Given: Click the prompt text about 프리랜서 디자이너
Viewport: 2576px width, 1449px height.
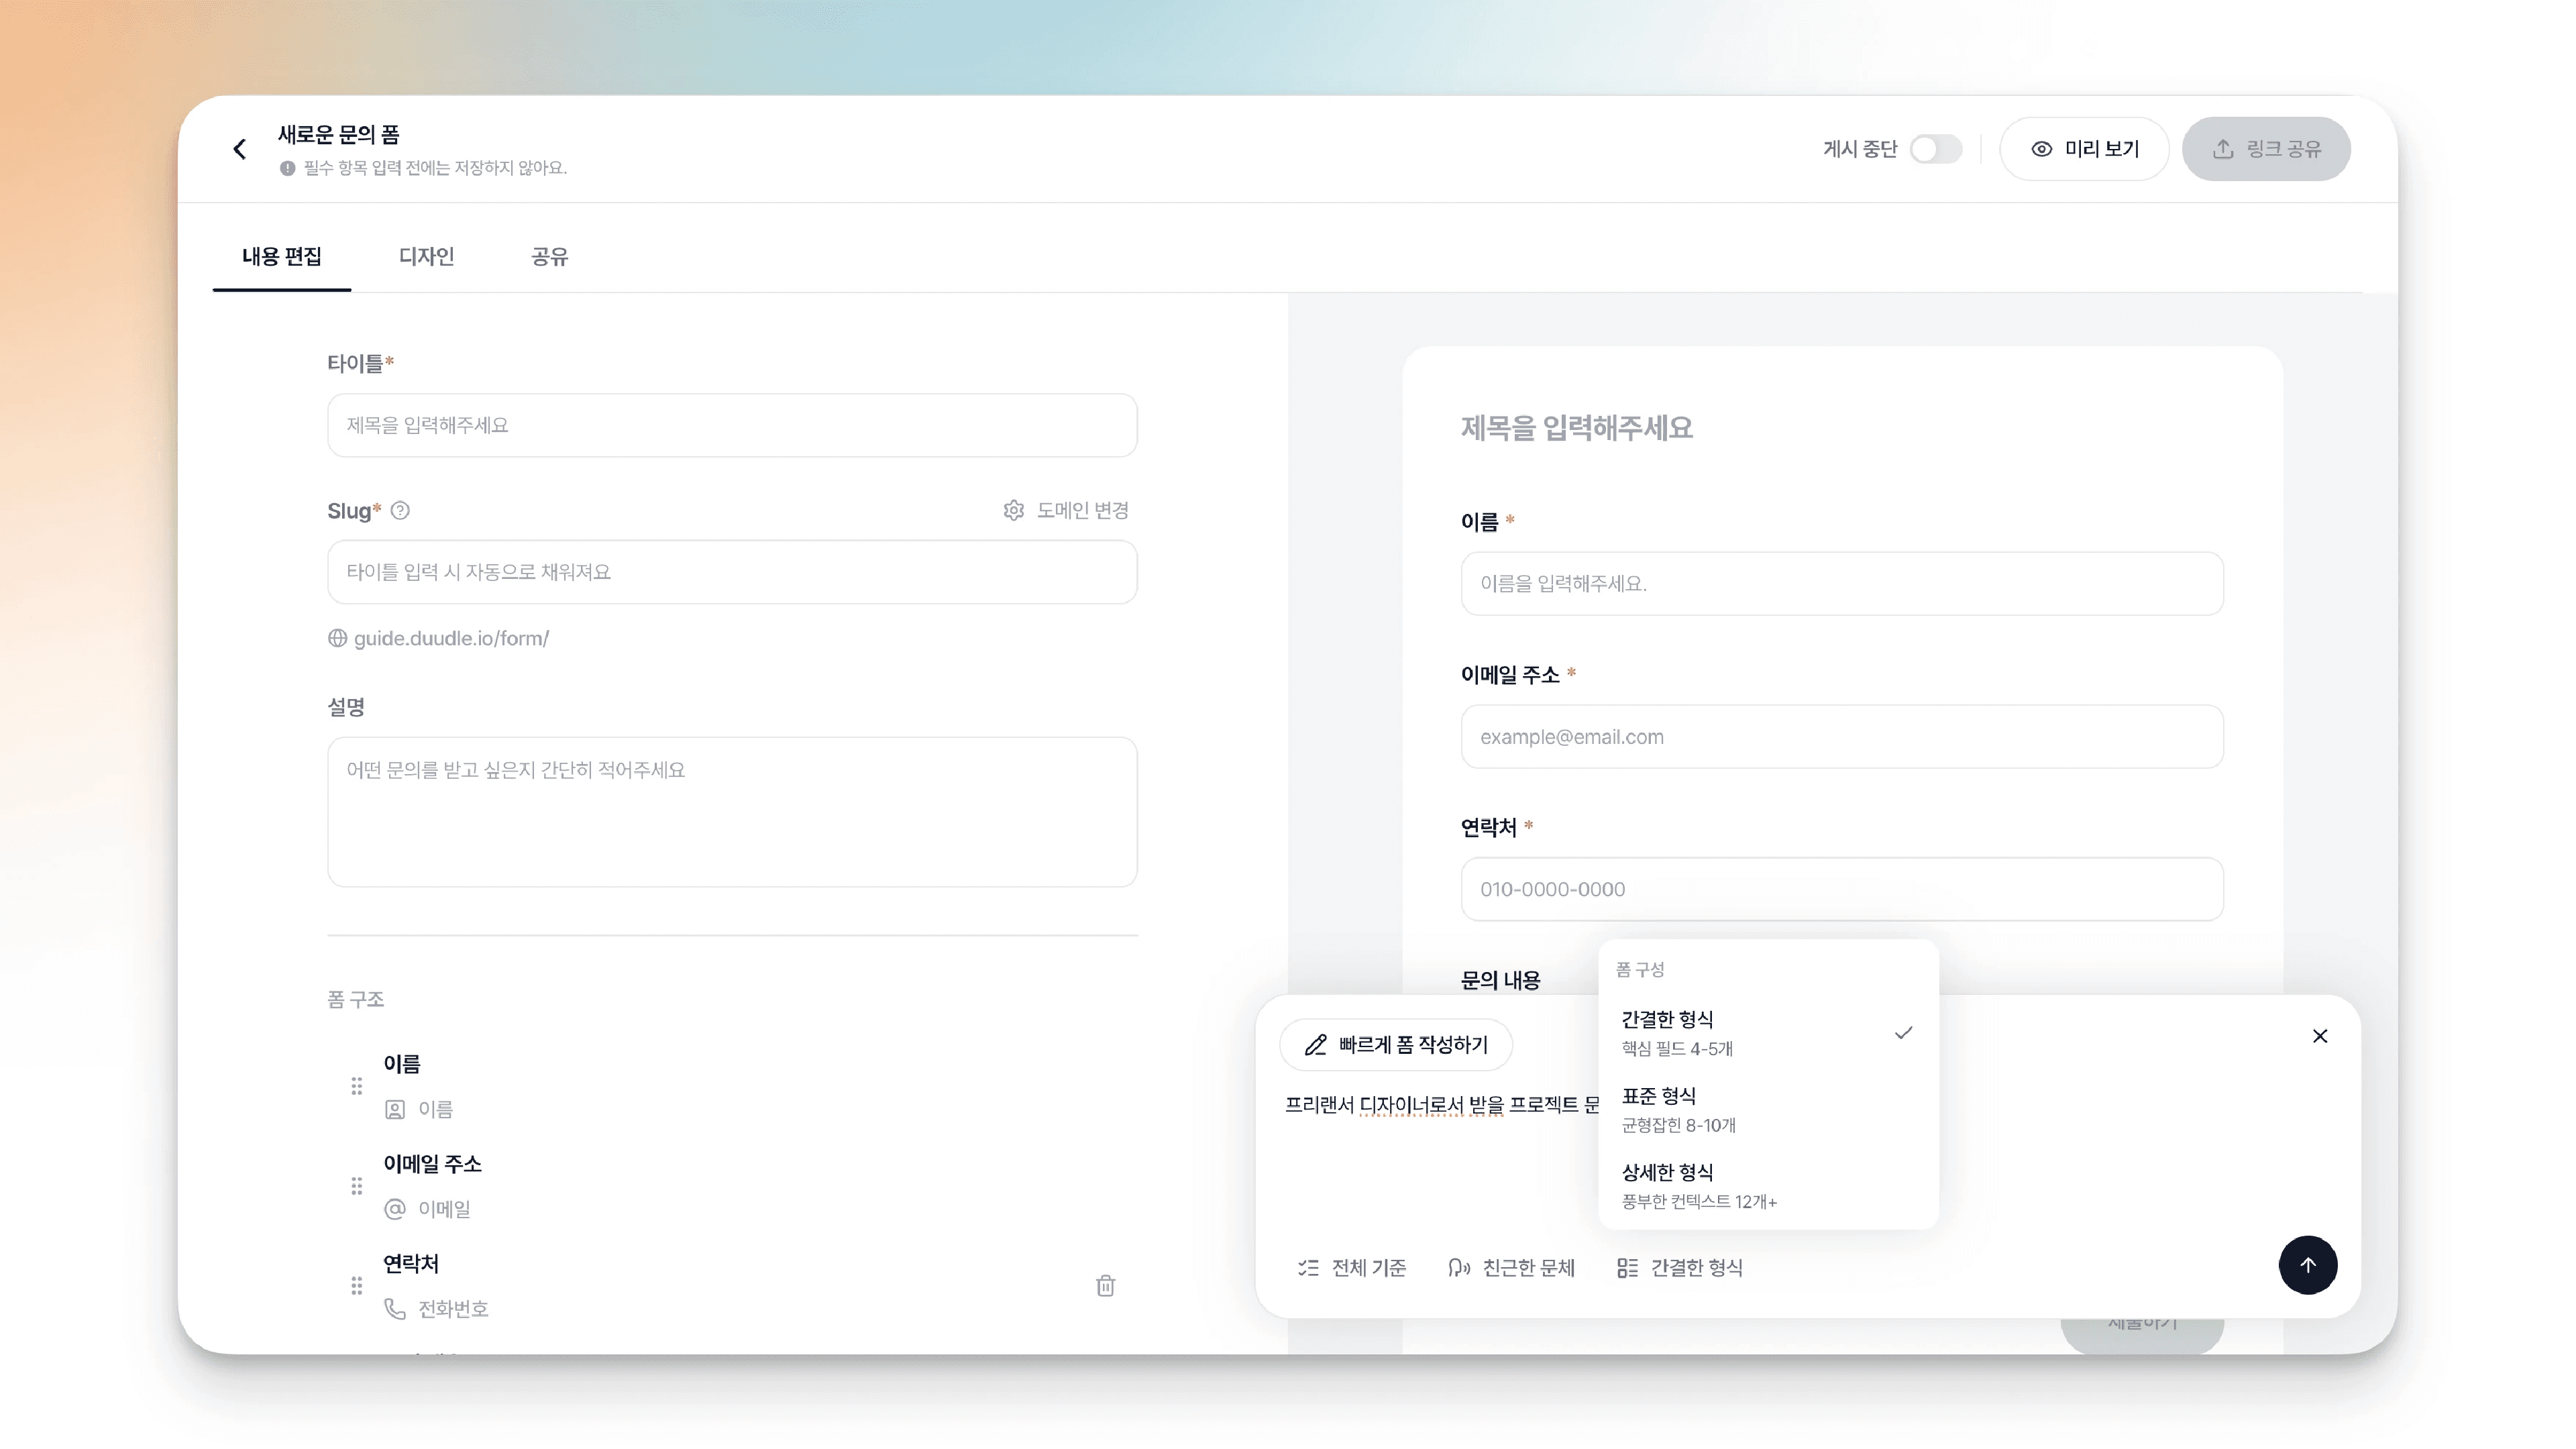Looking at the screenshot, I should click(x=1442, y=1105).
